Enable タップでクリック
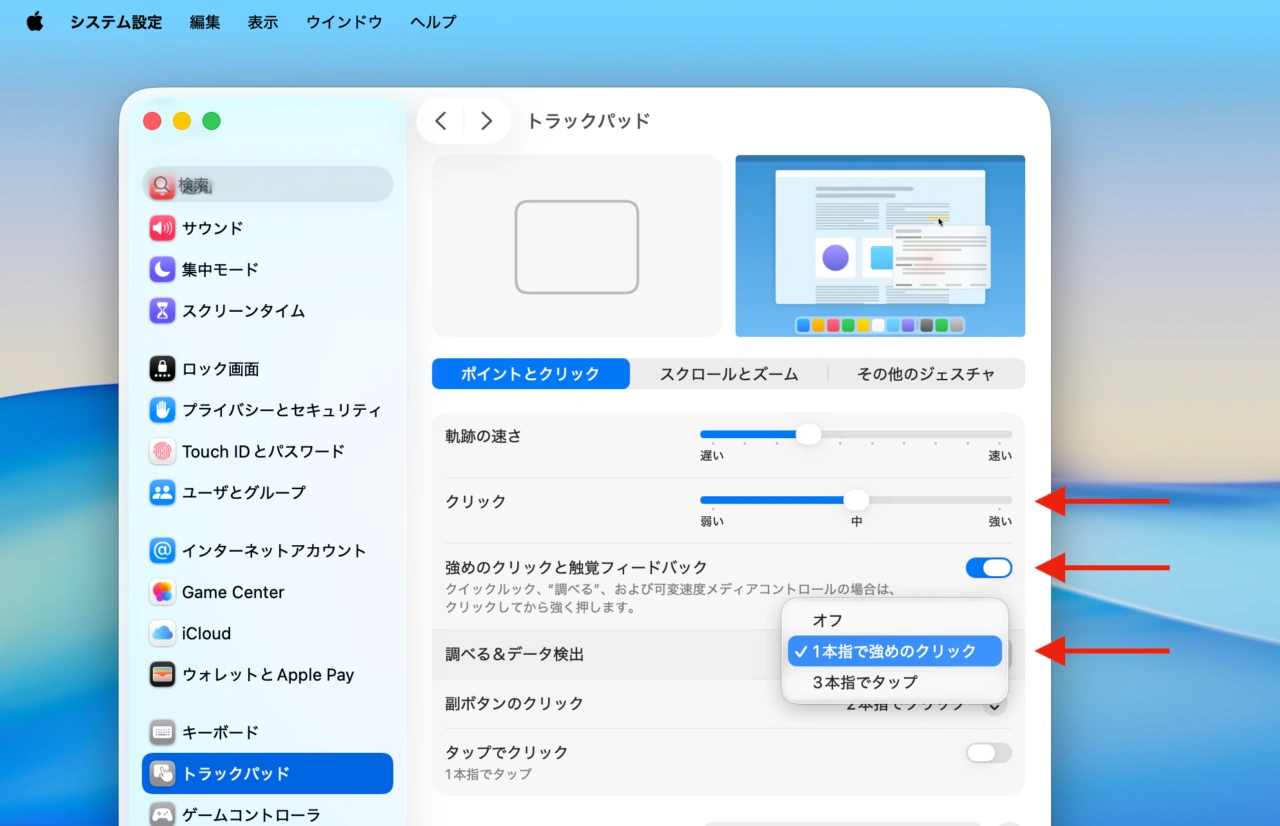This screenshot has width=1280, height=826. pyautogui.click(x=989, y=752)
